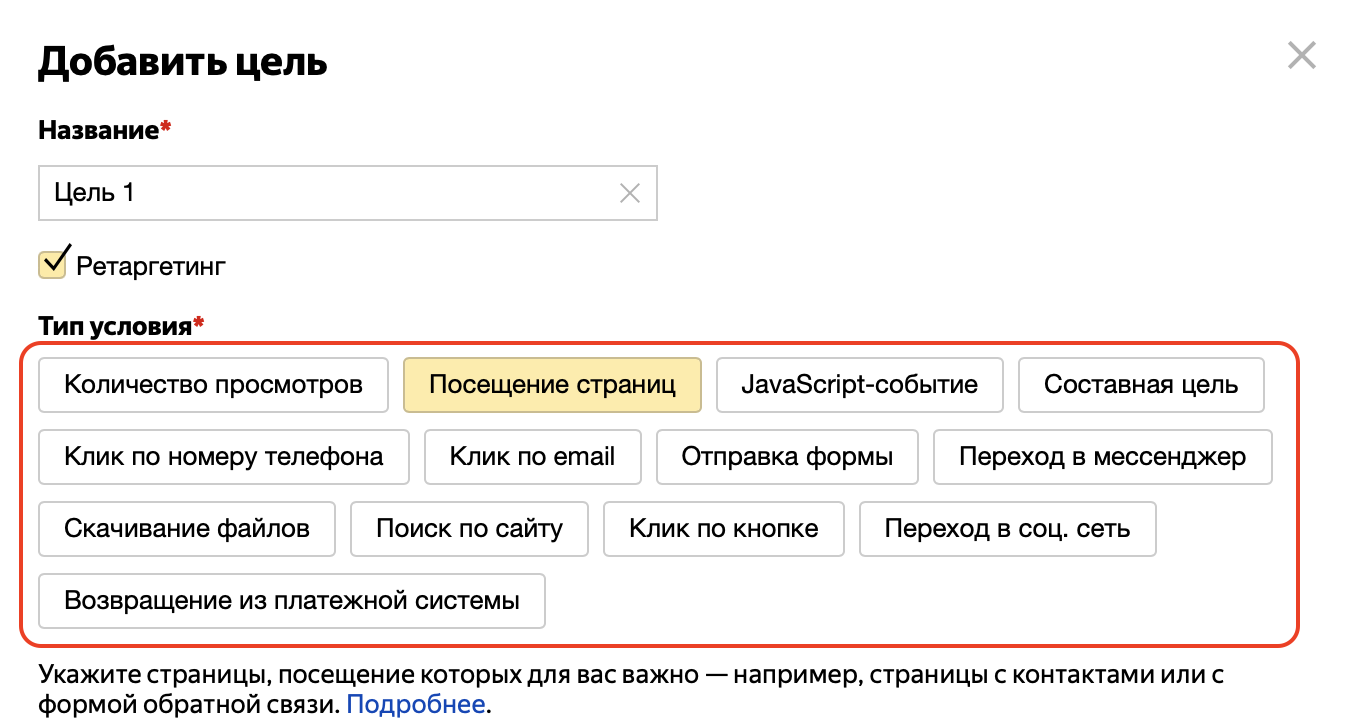
Task: Choose Клик по кнопке condition type
Action: [x=724, y=529]
